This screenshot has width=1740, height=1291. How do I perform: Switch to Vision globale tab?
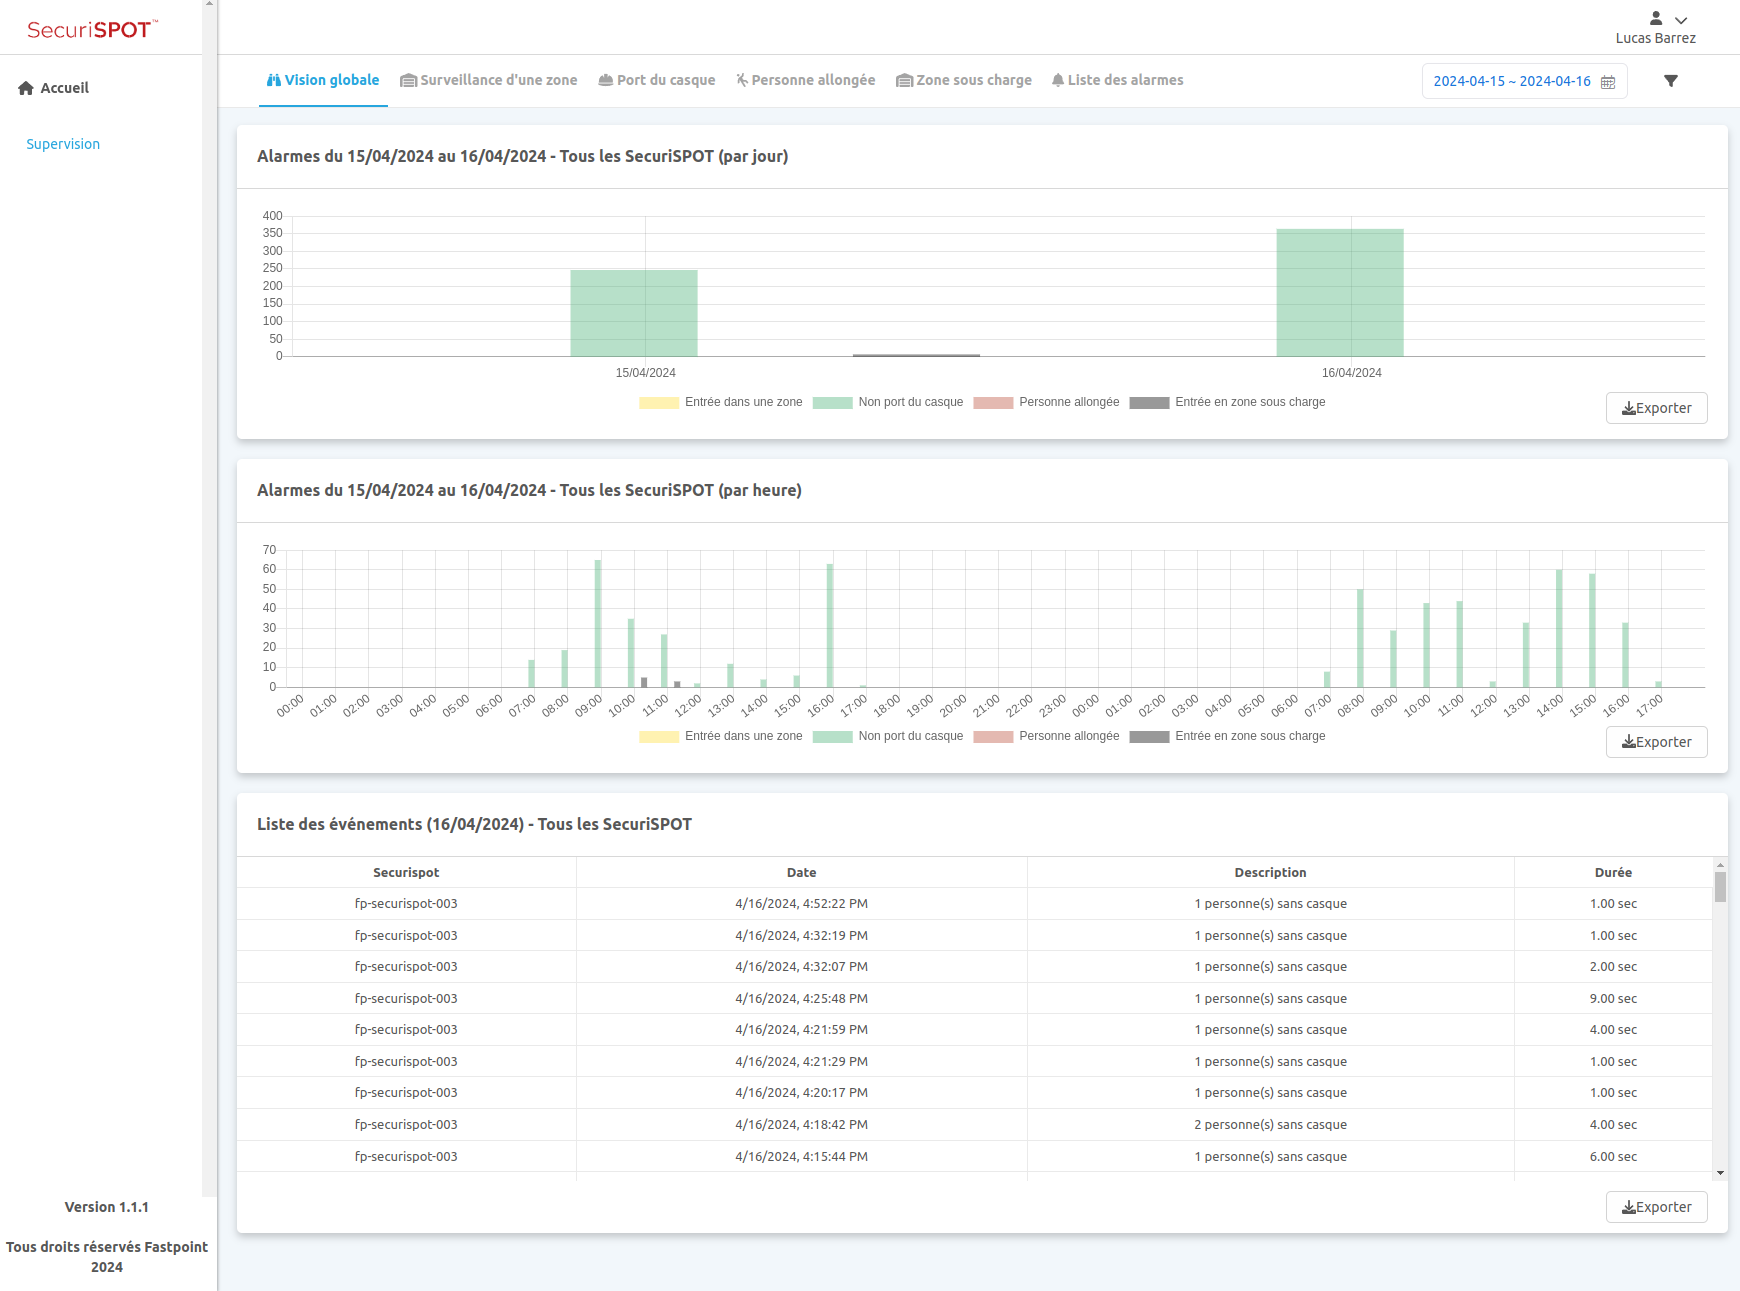click(323, 80)
